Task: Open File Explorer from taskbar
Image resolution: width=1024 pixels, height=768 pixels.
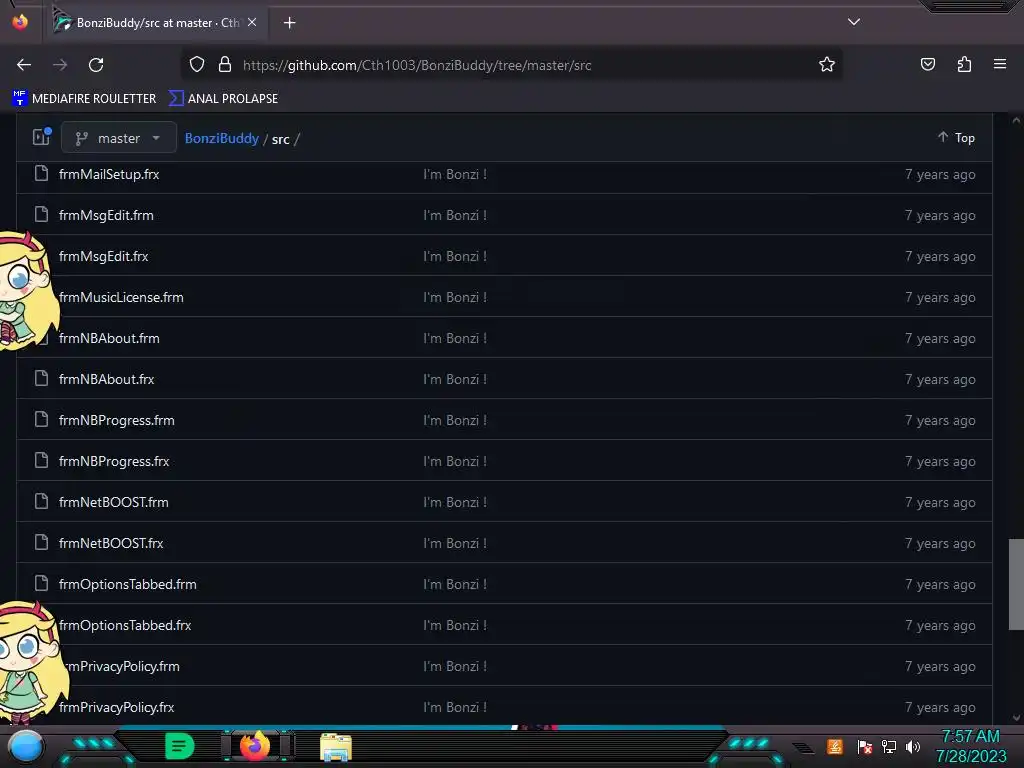Action: [x=336, y=747]
